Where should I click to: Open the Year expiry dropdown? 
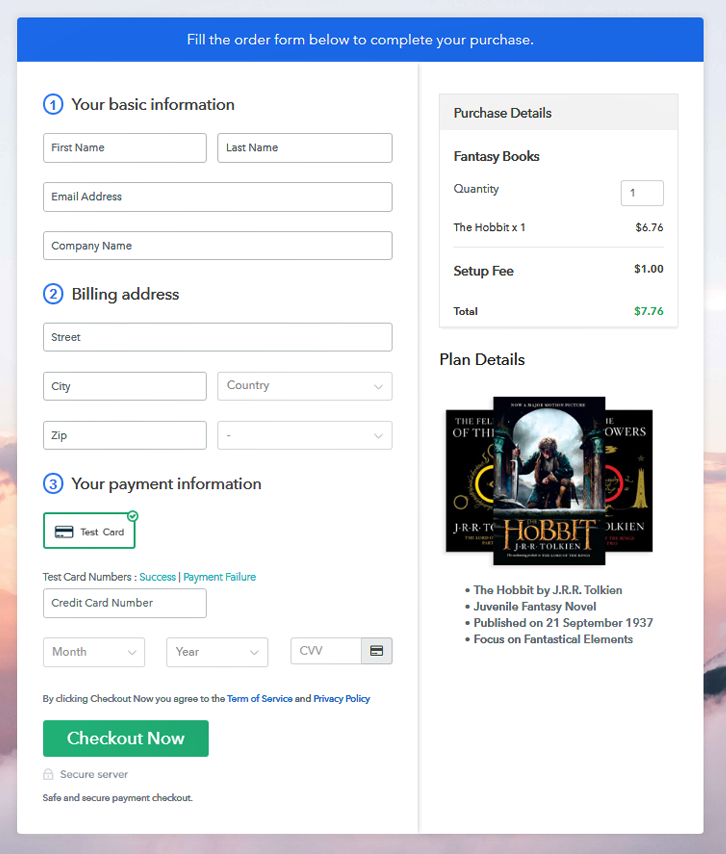click(217, 652)
